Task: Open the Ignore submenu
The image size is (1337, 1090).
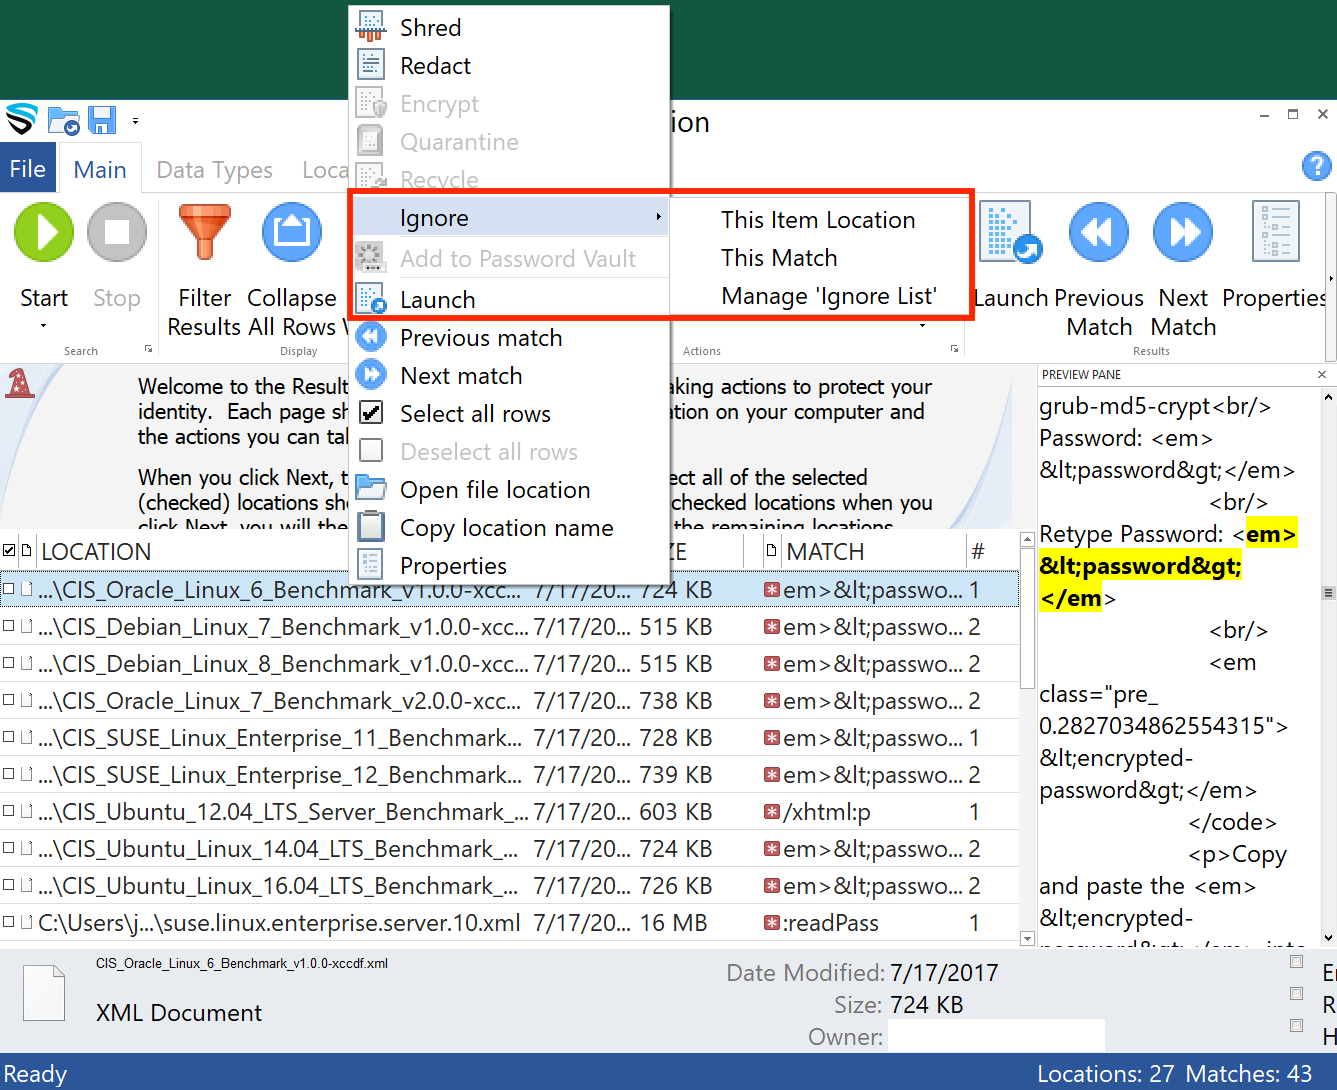Action: tap(509, 218)
